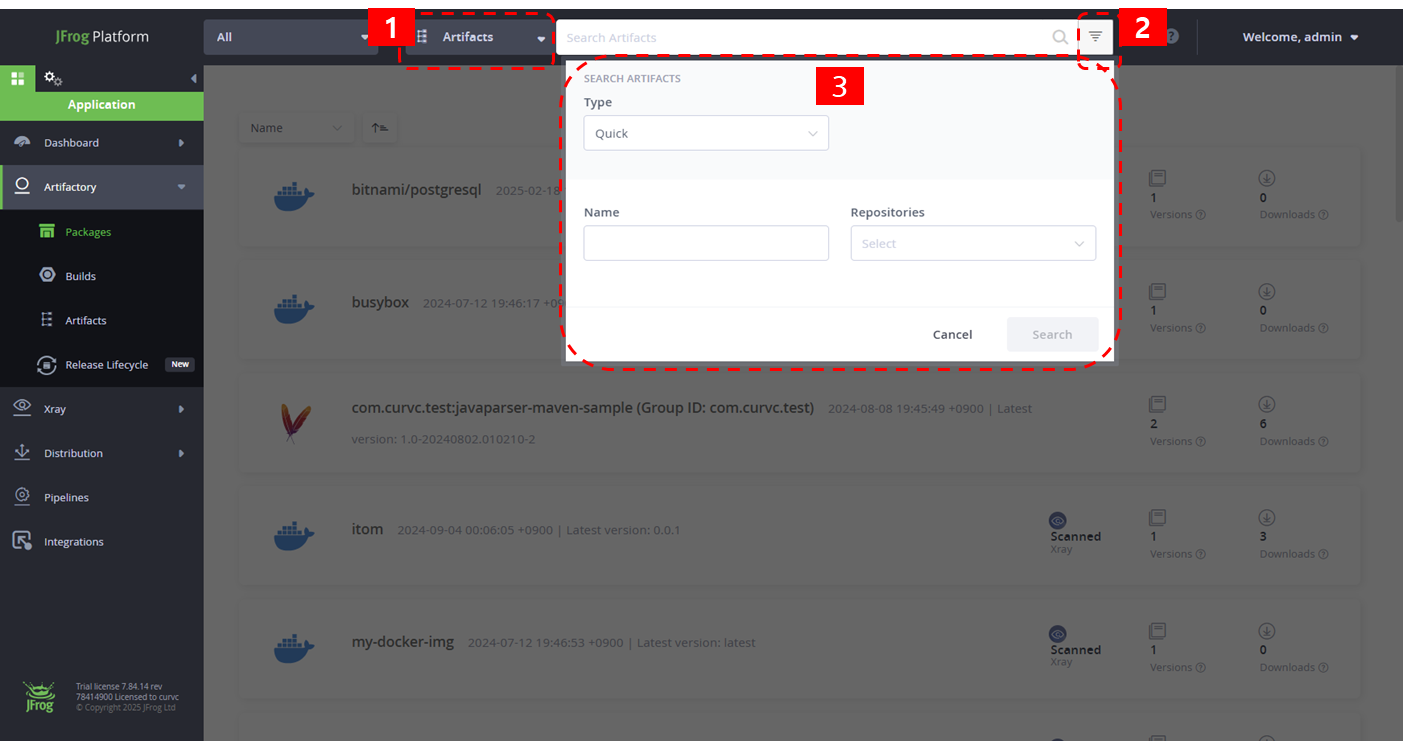Viewport: 1403px width, 741px height.
Task: Click the Integrations icon in sidebar
Action: [x=22, y=541]
